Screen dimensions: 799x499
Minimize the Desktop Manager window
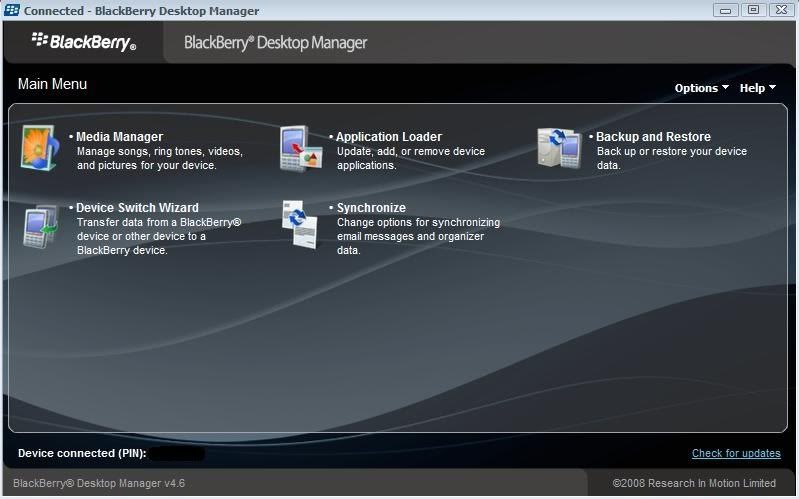[x=726, y=10]
